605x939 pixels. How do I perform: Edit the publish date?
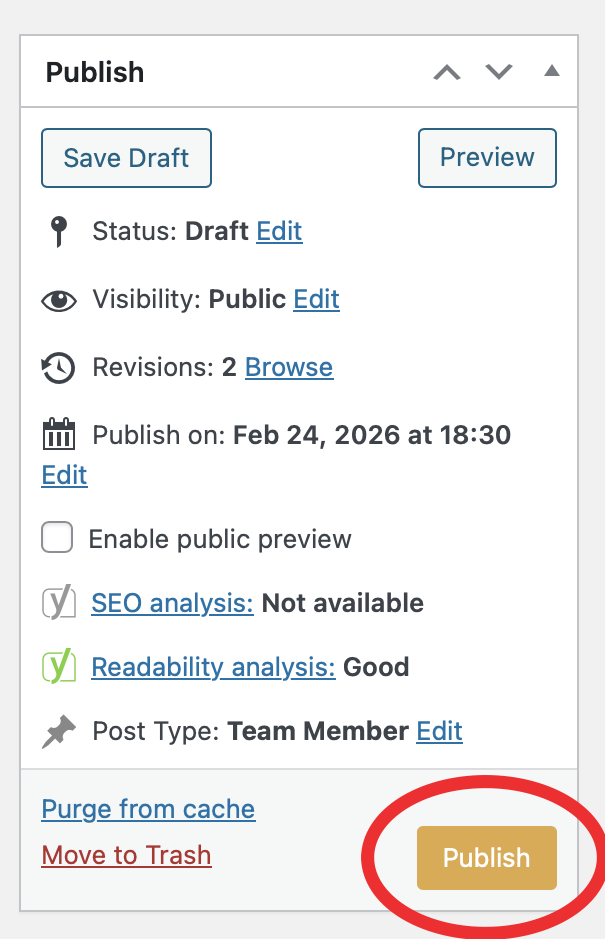64,475
